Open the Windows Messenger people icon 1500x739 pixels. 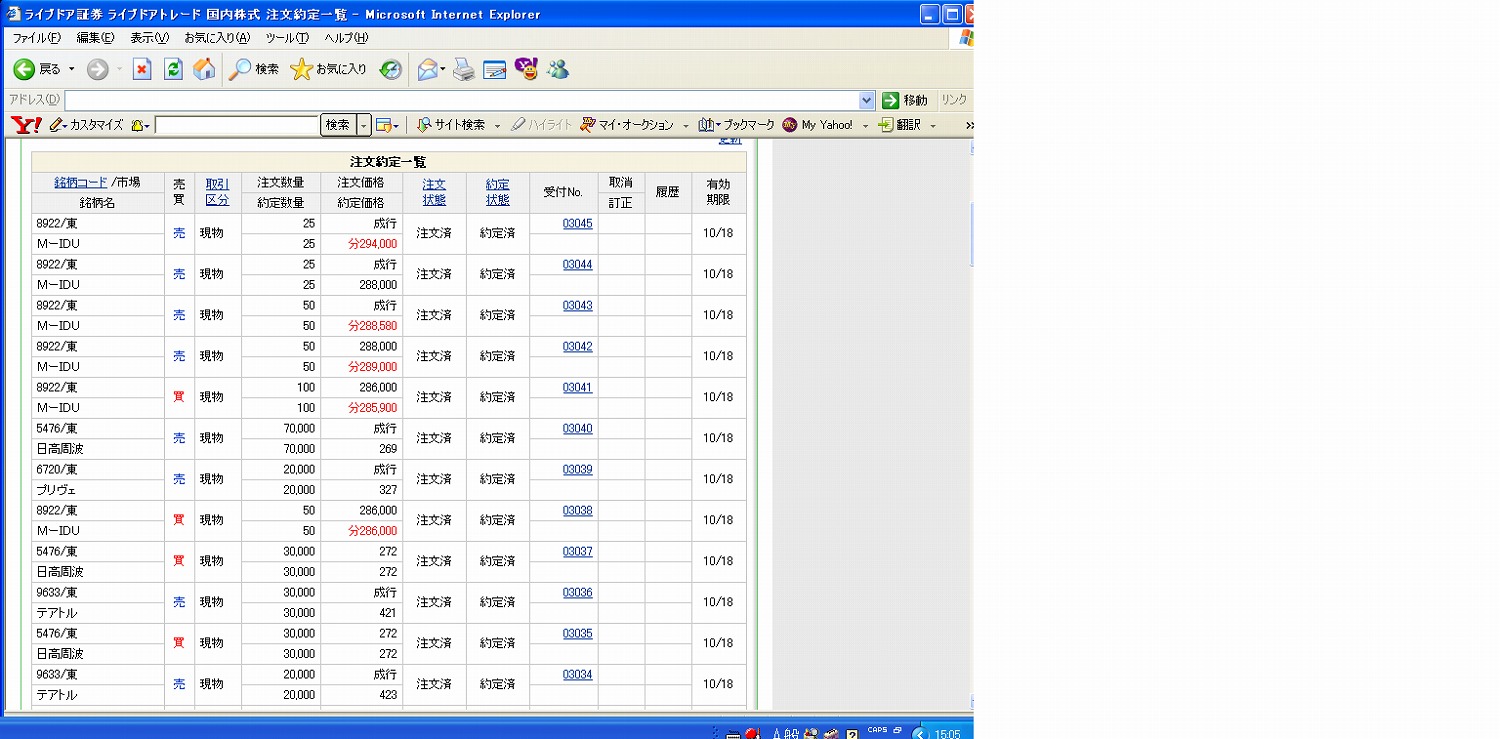558,69
